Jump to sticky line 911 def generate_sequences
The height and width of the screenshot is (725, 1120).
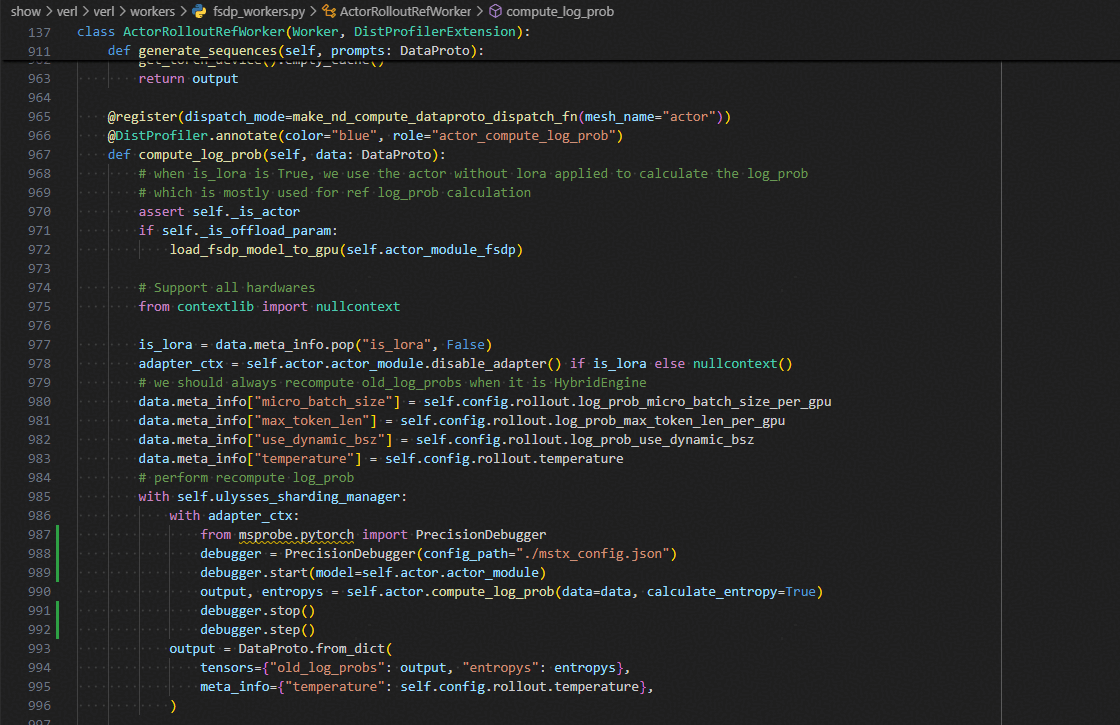pos(296,51)
